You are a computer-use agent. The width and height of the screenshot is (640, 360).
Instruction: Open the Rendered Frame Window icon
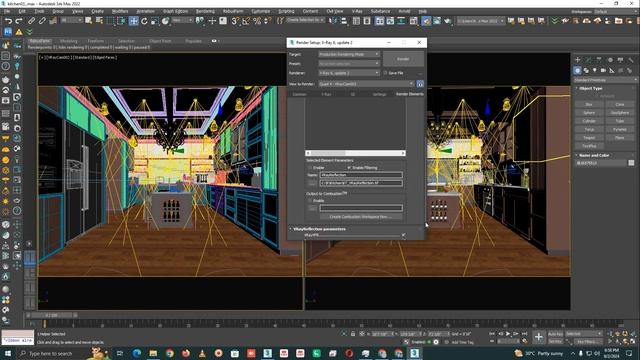pyautogui.click(x=437, y=21)
